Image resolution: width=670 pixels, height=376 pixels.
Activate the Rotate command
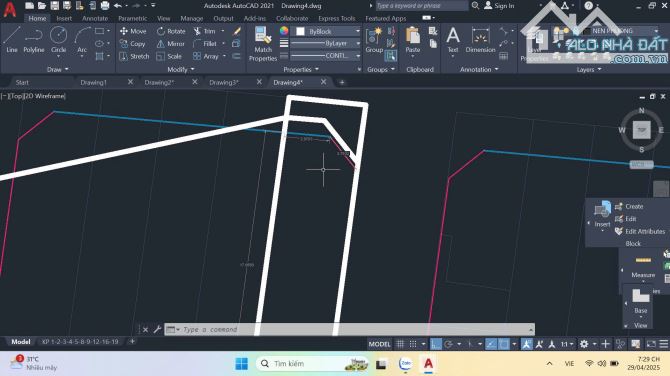[171, 31]
